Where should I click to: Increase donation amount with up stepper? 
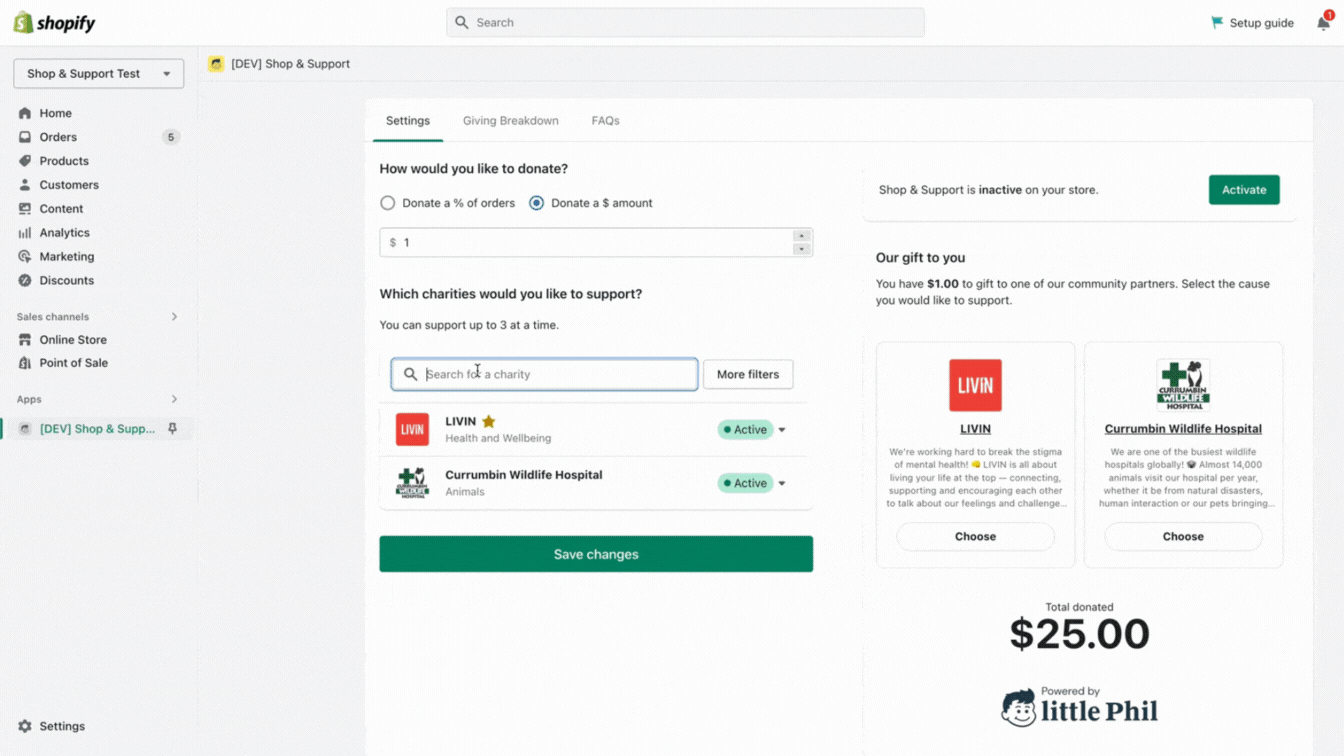pyautogui.click(x=801, y=236)
